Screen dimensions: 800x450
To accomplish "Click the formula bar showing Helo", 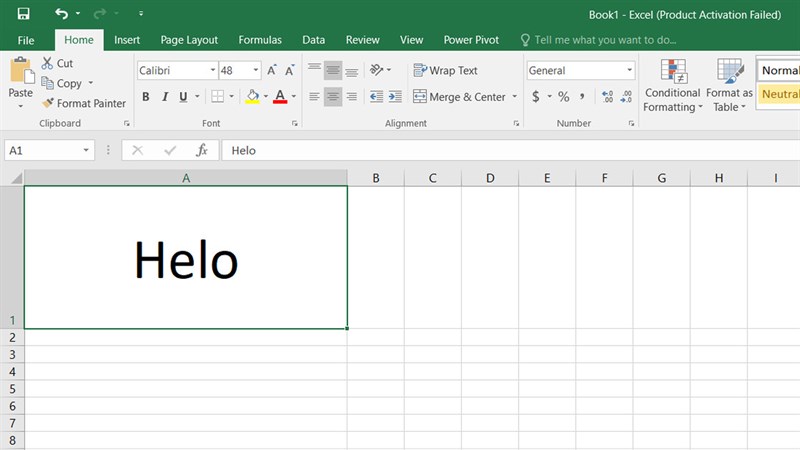I will 510,151.
